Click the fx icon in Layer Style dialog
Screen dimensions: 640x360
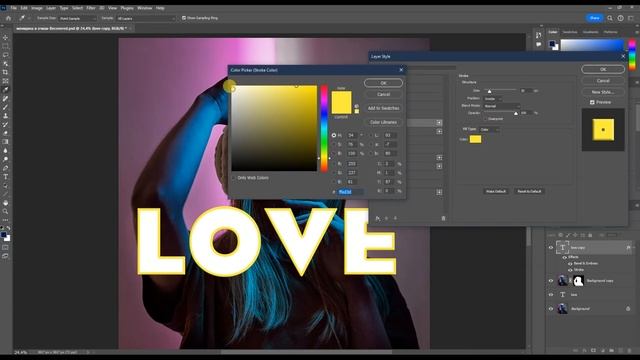[x=378, y=218]
